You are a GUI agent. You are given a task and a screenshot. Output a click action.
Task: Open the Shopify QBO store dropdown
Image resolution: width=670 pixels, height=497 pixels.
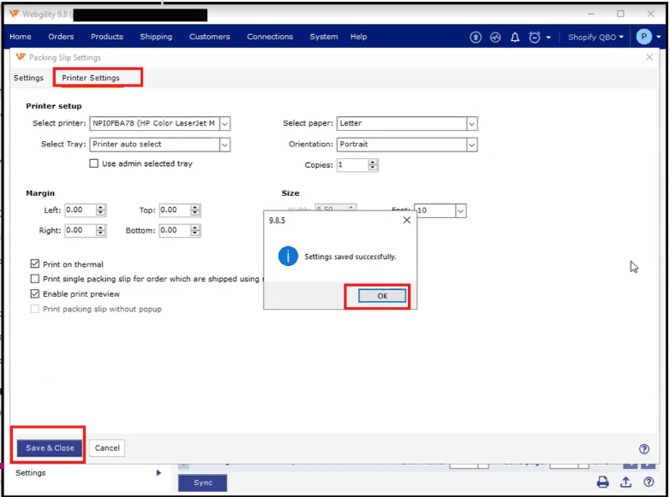(596, 37)
